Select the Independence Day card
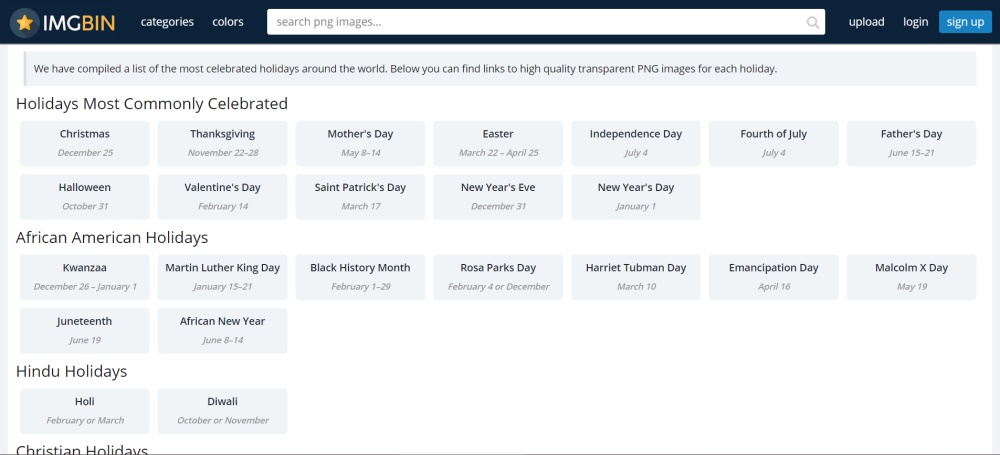Viewport: 1000px width, 455px height. point(636,144)
